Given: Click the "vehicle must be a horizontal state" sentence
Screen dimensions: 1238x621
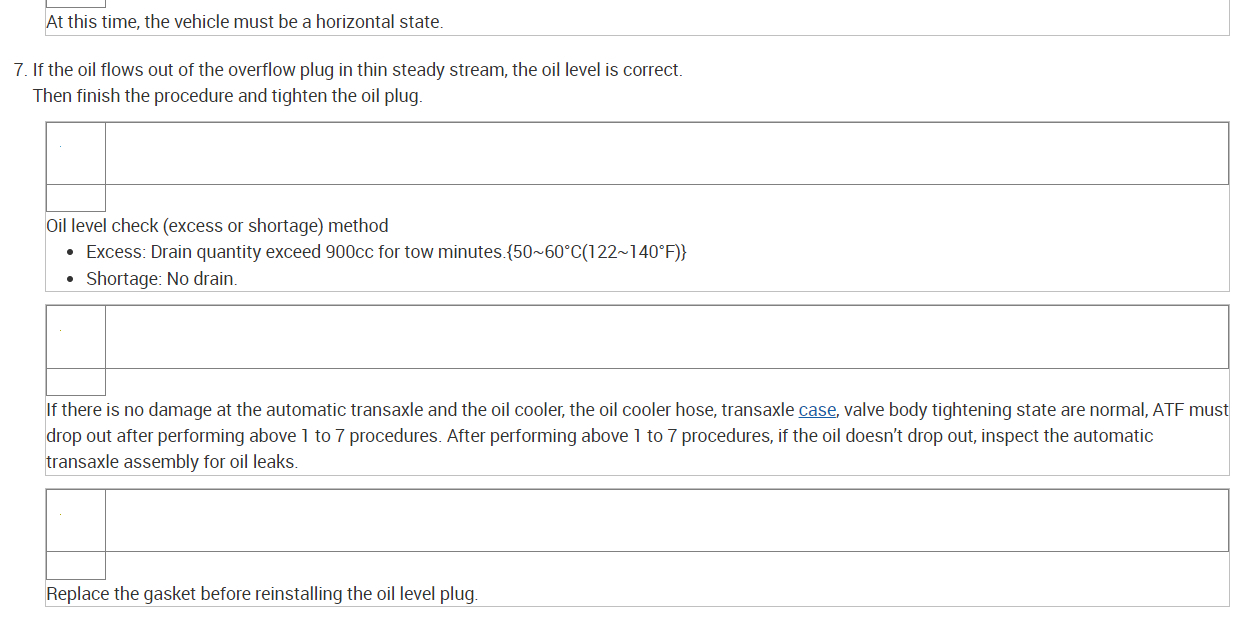Looking at the screenshot, I should pyautogui.click(x=244, y=21).
